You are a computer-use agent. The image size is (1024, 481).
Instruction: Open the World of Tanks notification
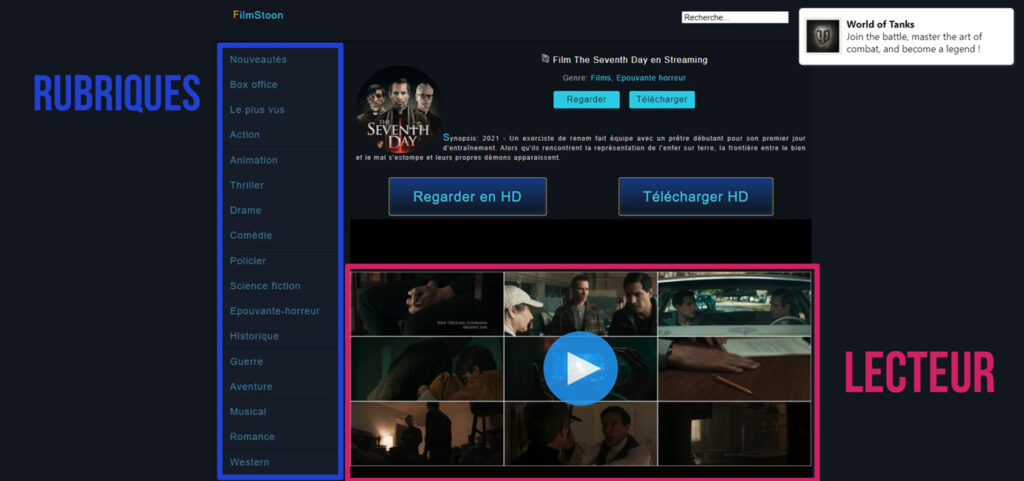point(906,37)
